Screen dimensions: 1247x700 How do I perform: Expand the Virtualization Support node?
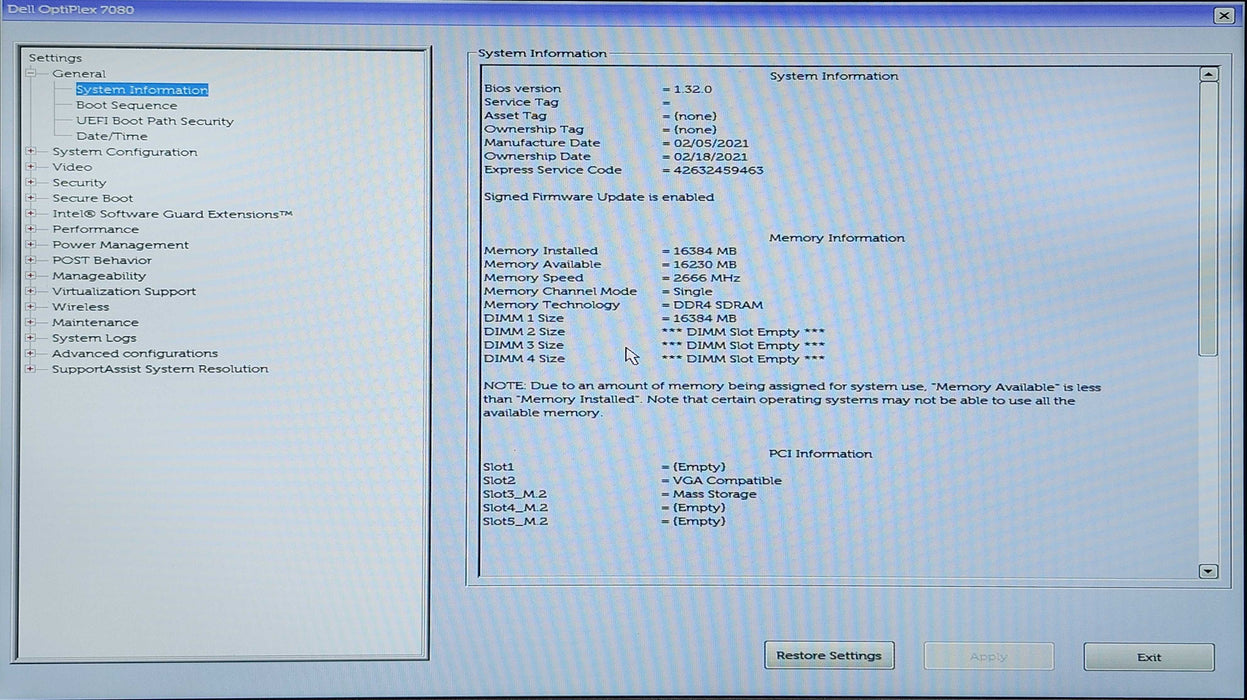point(31,292)
